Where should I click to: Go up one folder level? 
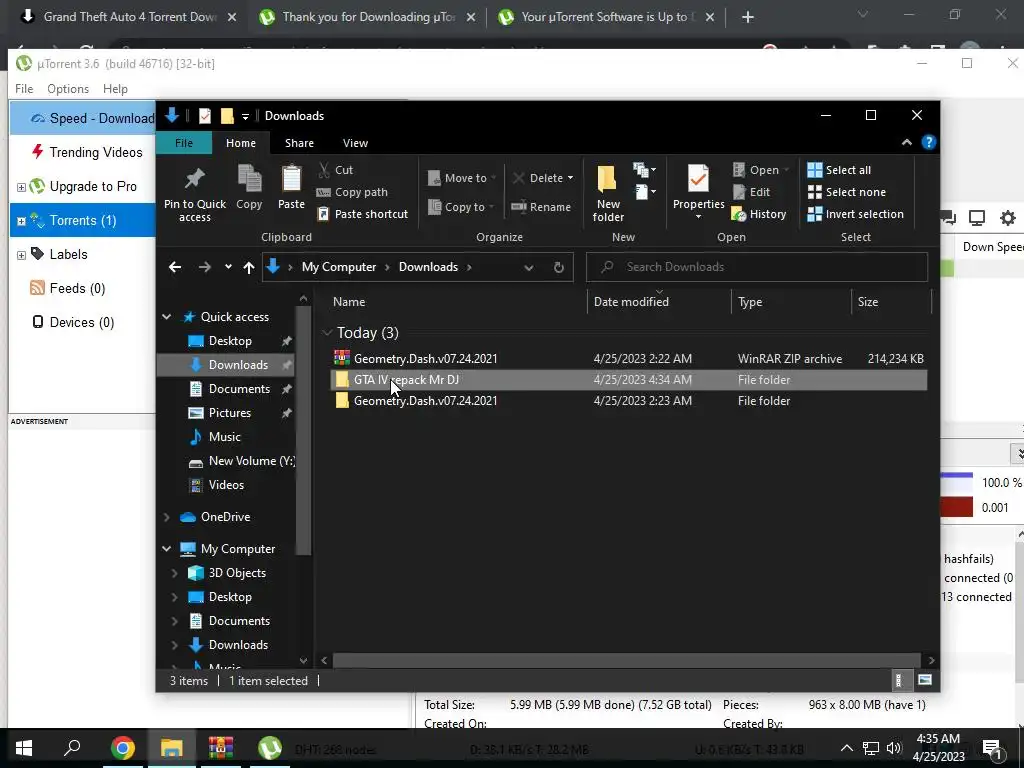click(249, 267)
